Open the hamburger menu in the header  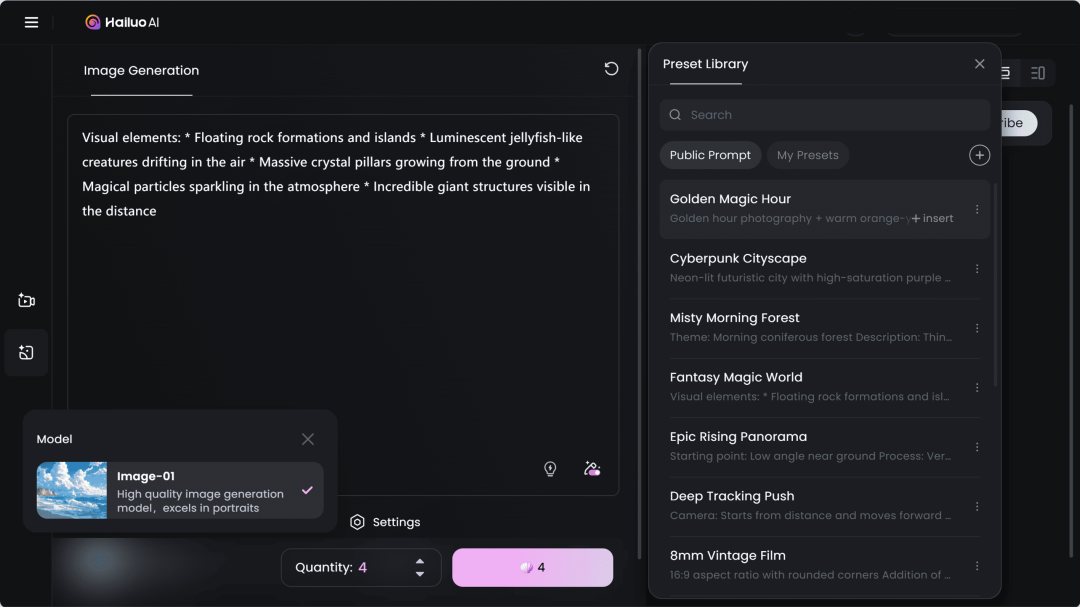[31, 22]
